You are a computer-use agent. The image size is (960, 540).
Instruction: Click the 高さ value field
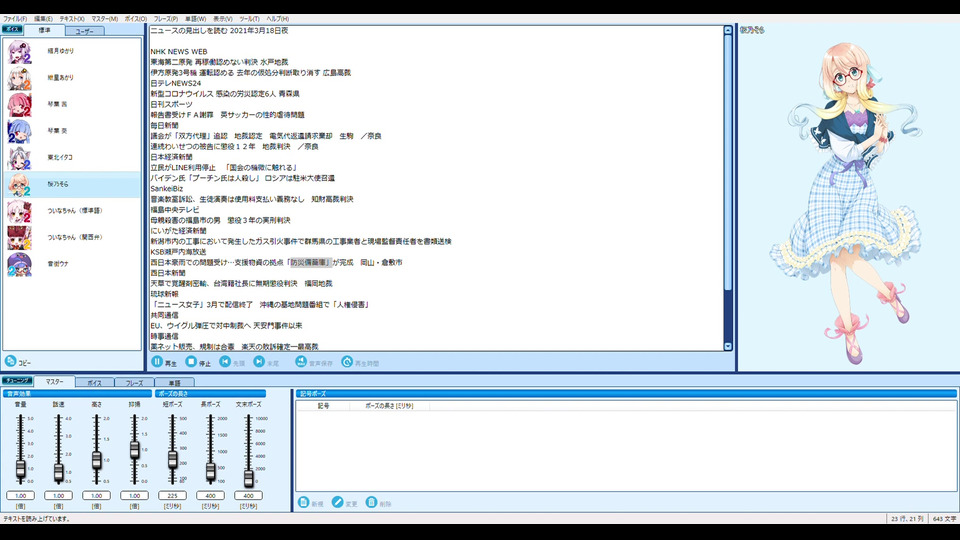96,495
